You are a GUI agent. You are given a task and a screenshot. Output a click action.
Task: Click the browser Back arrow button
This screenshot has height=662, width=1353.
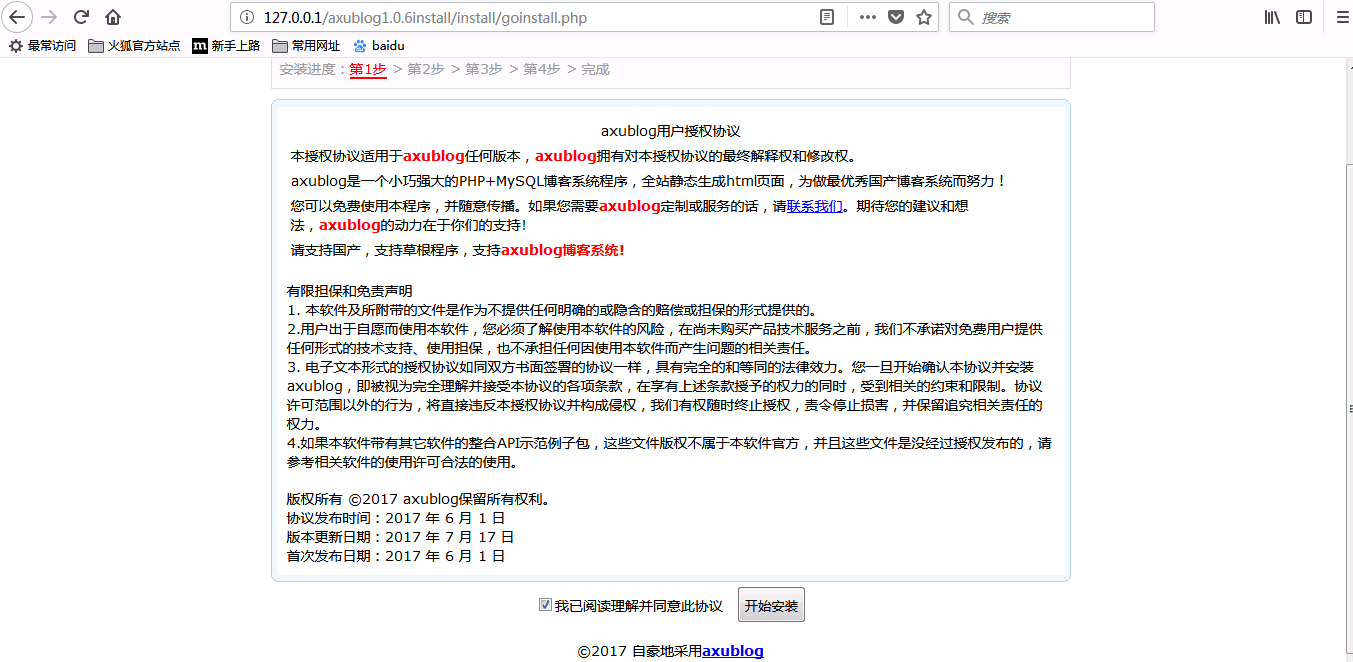tap(17, 17)
